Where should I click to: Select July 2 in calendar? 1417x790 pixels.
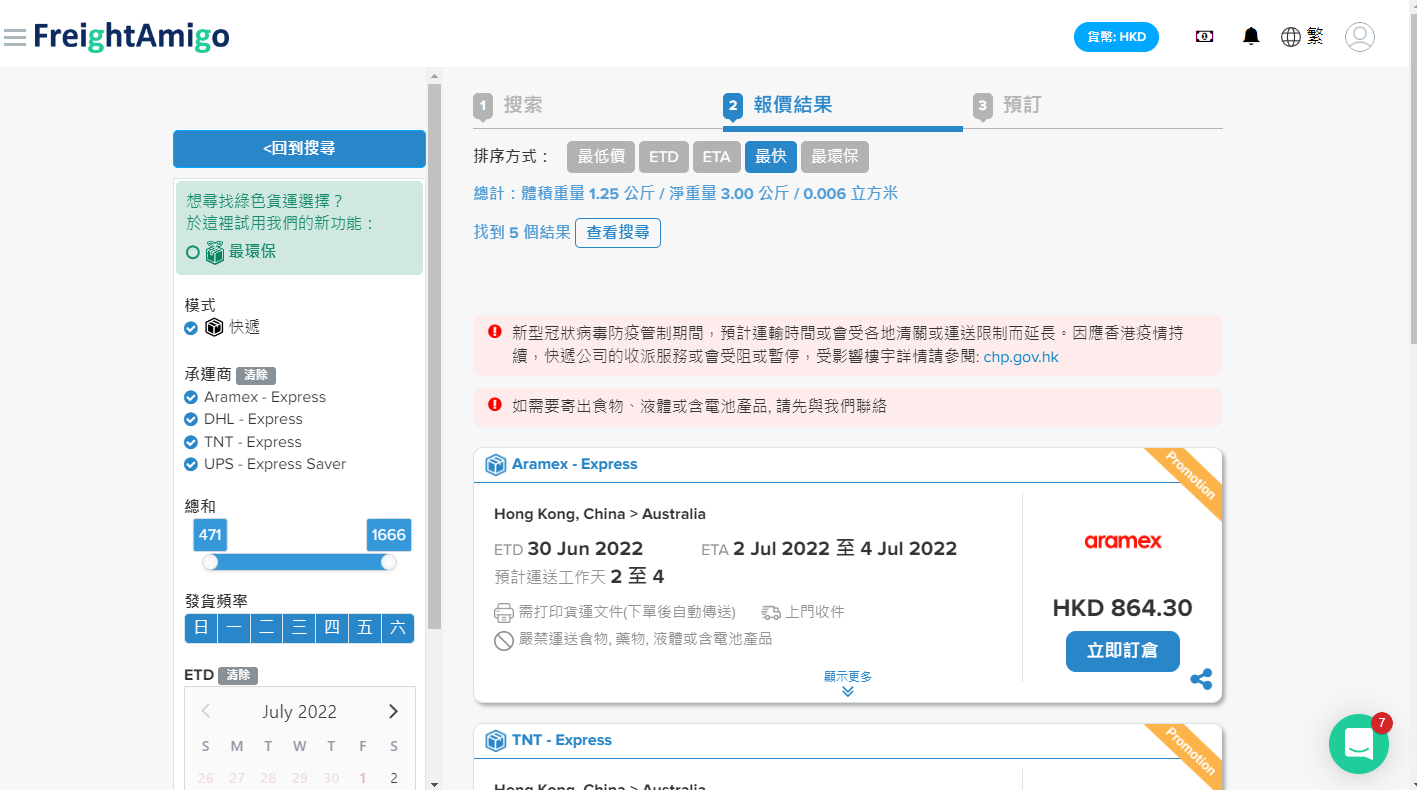click(394, 778)
